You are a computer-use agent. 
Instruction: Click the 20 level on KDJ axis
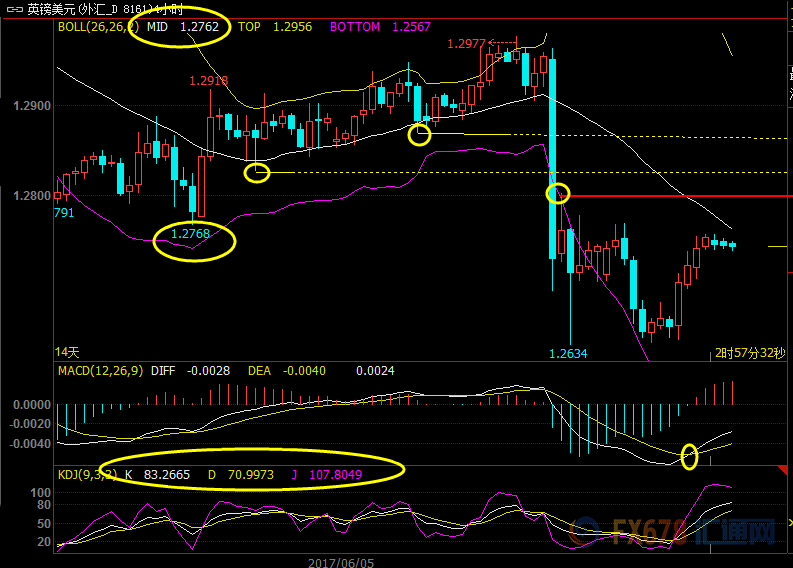coord(44,542)
